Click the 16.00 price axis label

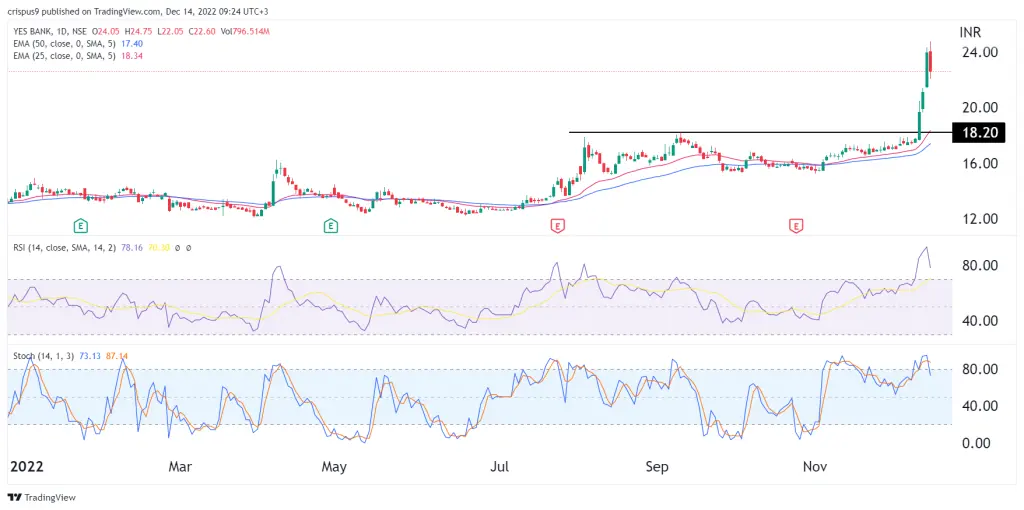pyautogui.click(x=980, y=163)
